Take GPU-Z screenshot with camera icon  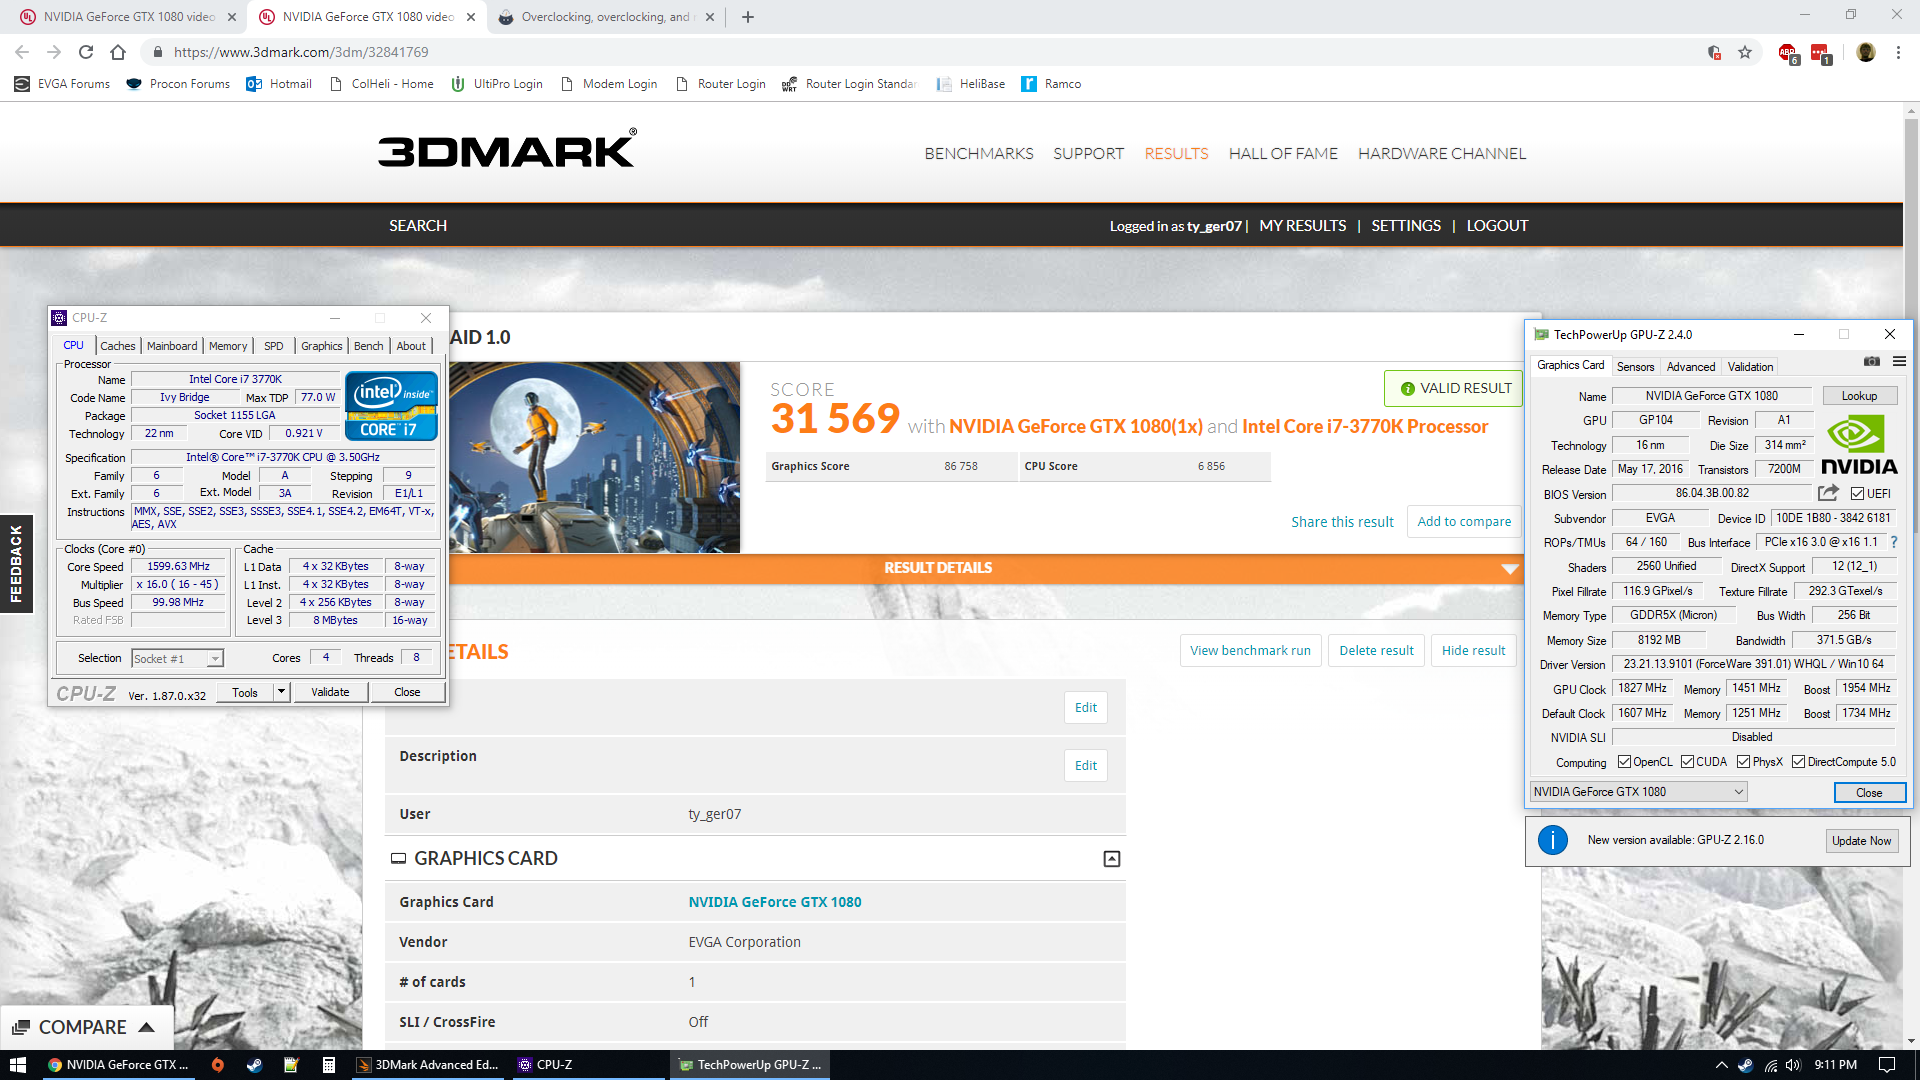(x=1872, y=361)
